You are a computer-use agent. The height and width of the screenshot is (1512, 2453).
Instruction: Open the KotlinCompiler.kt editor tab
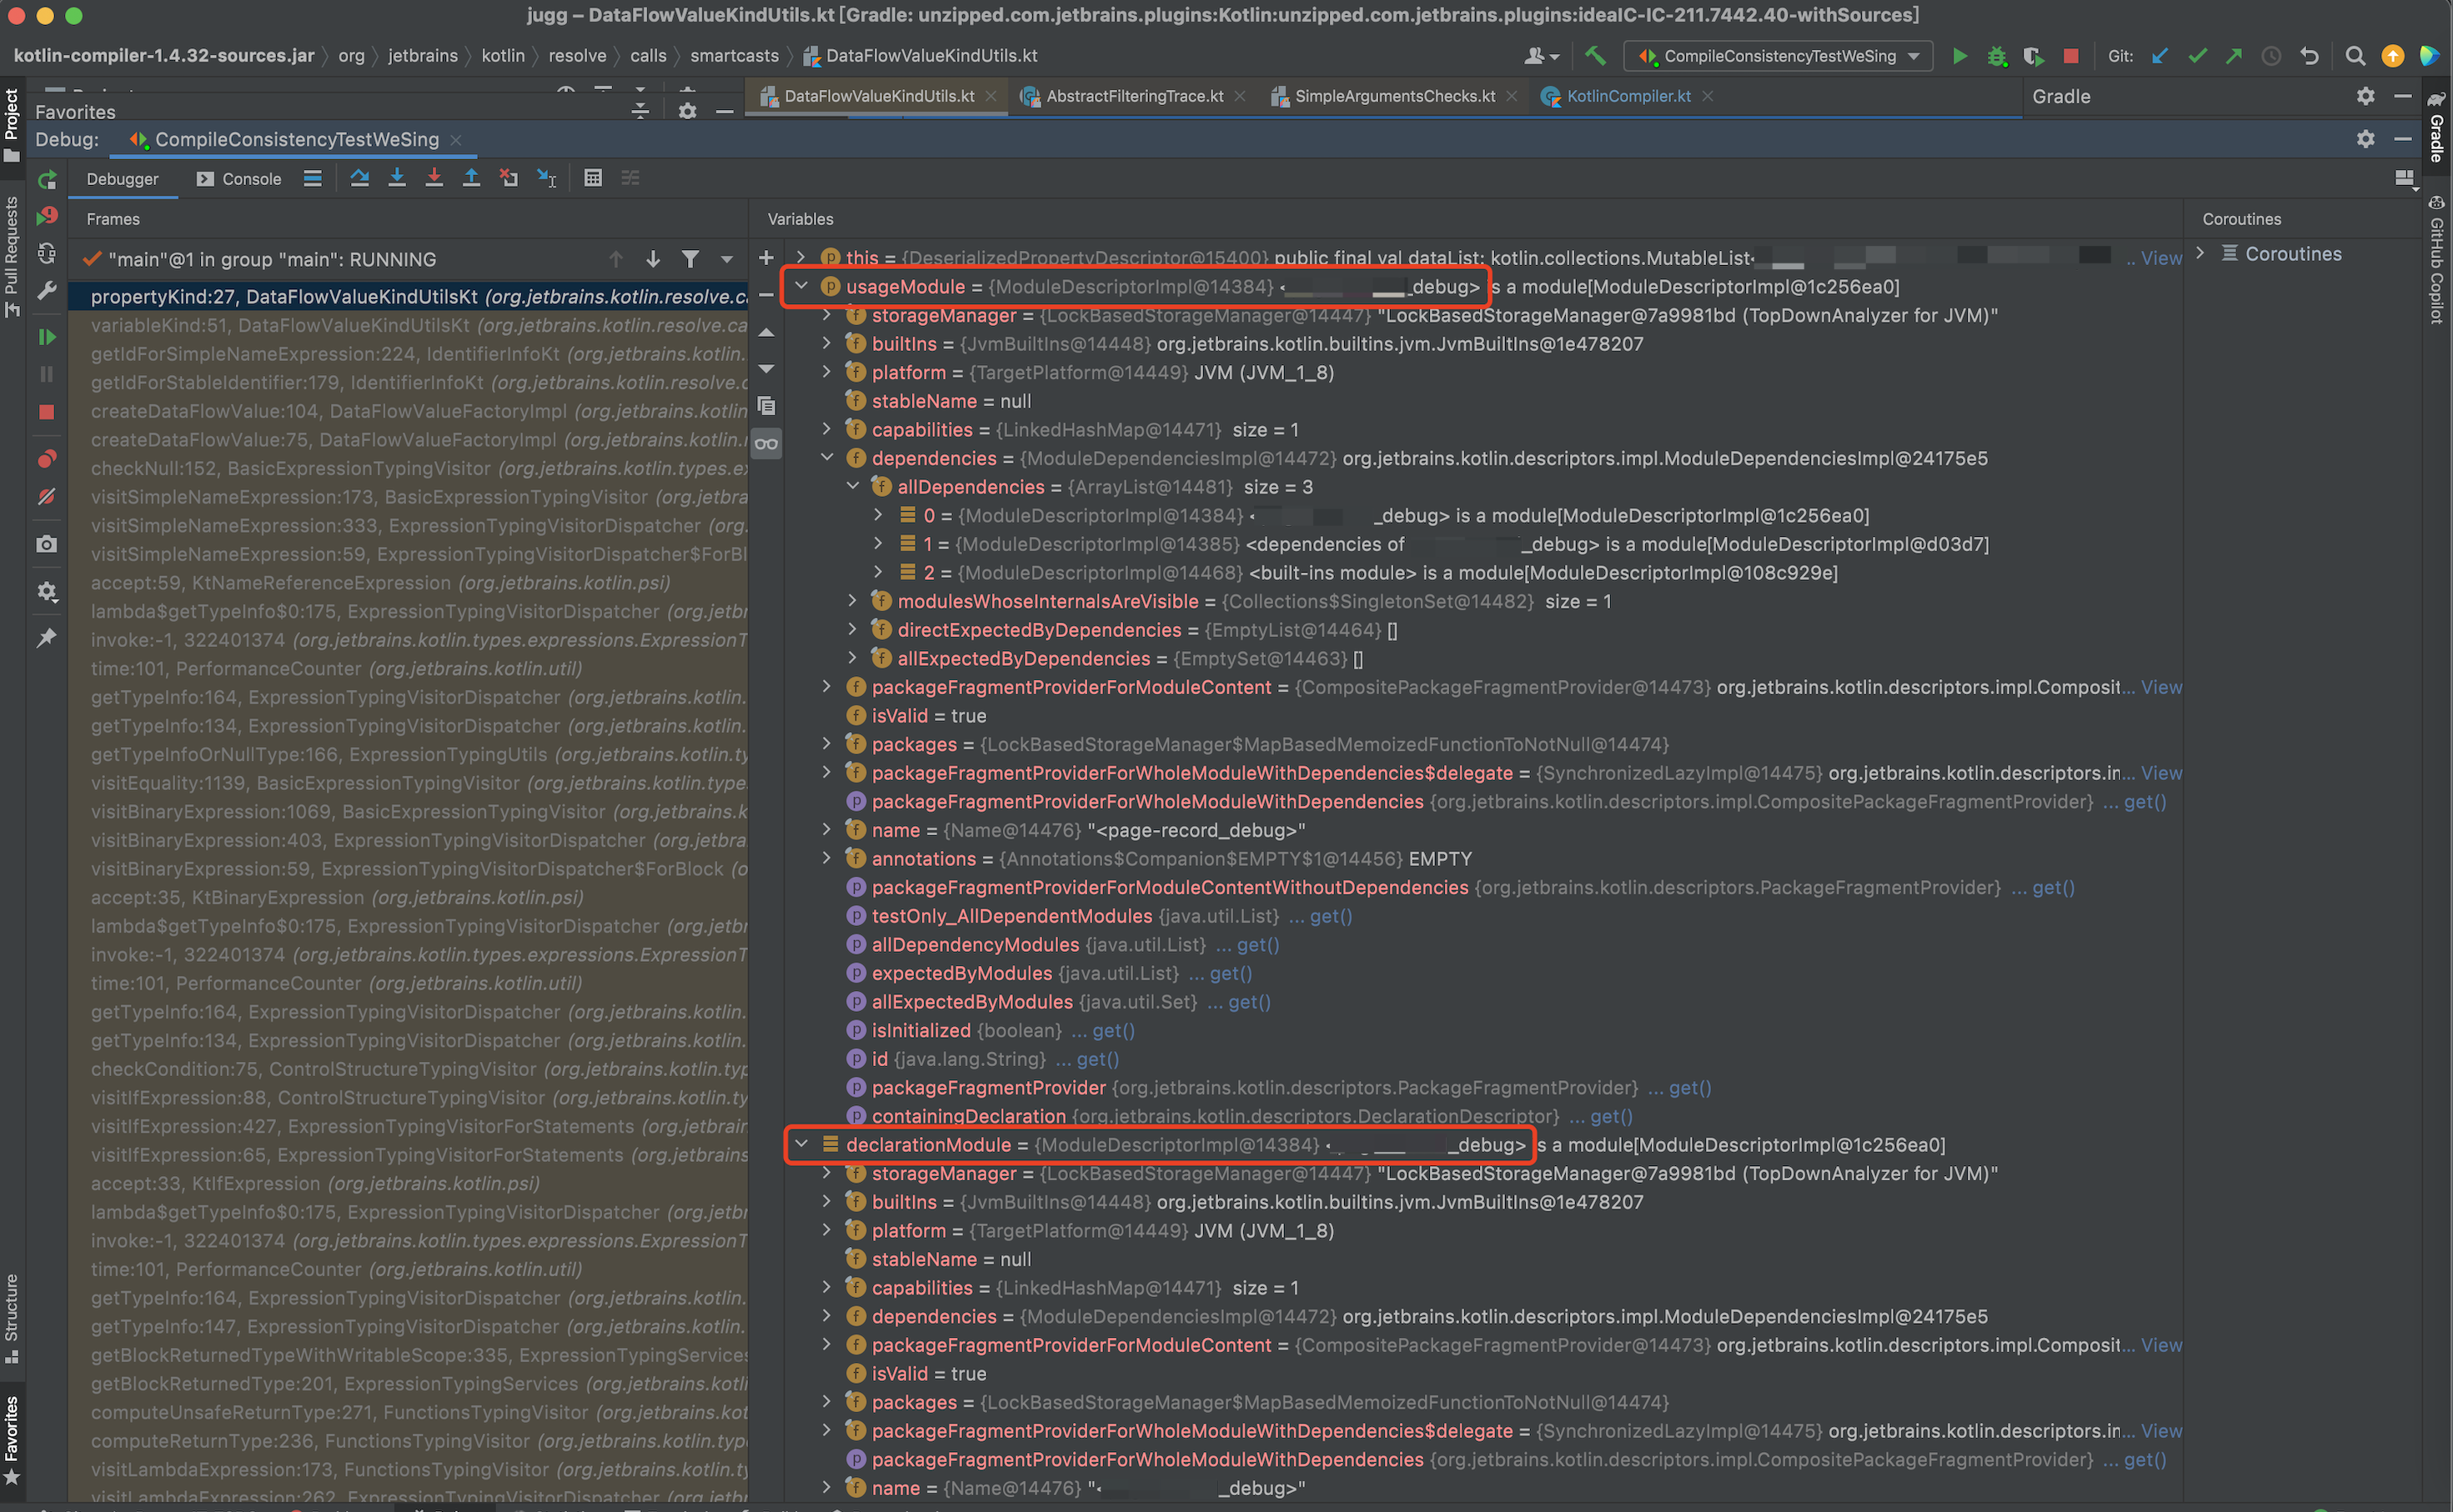click(x=1628, y=96)
